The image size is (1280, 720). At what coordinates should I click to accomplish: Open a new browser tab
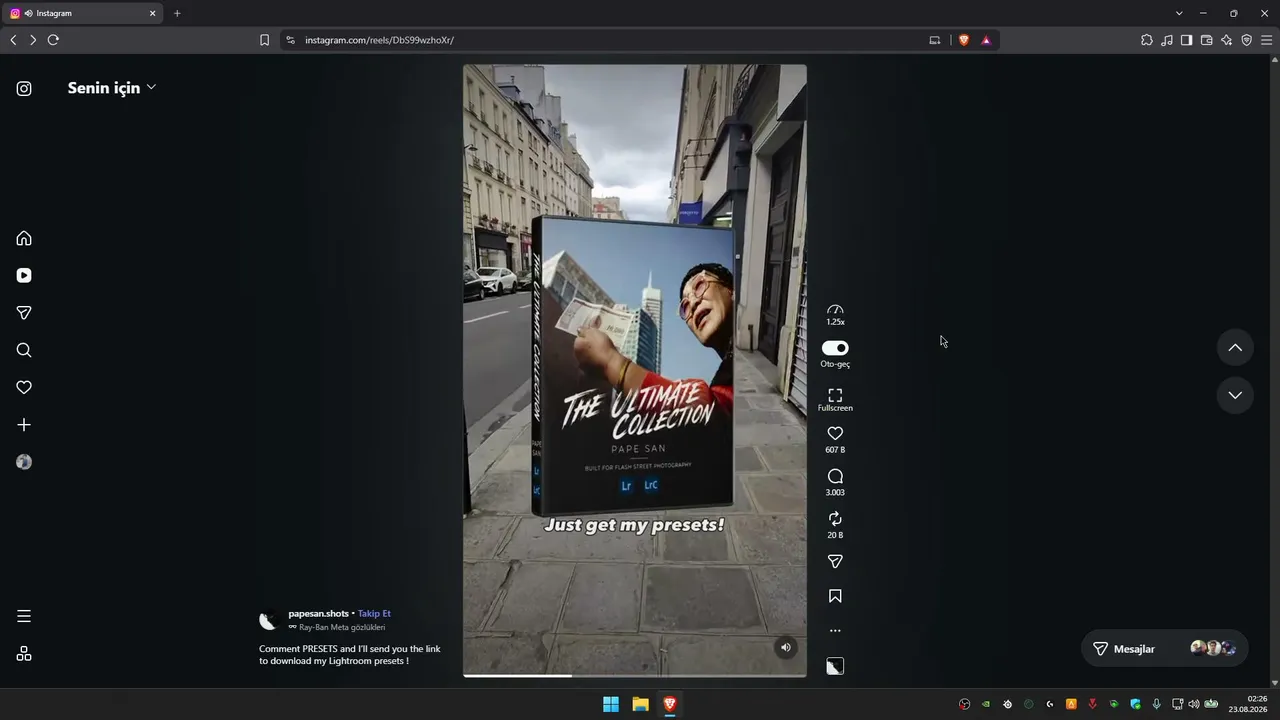click(177, 13)
